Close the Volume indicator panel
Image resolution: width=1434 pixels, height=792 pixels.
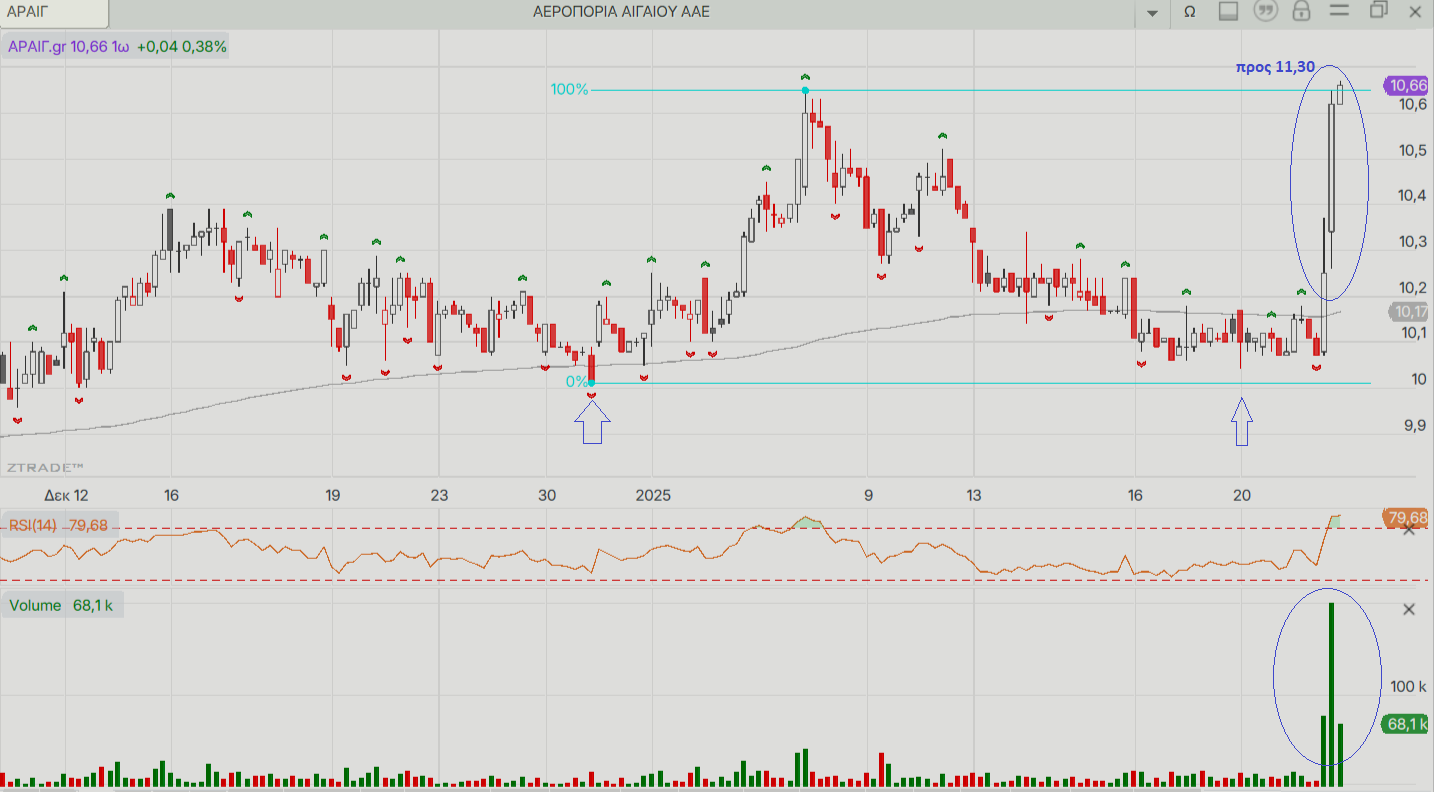click(x=1409, y=609)
